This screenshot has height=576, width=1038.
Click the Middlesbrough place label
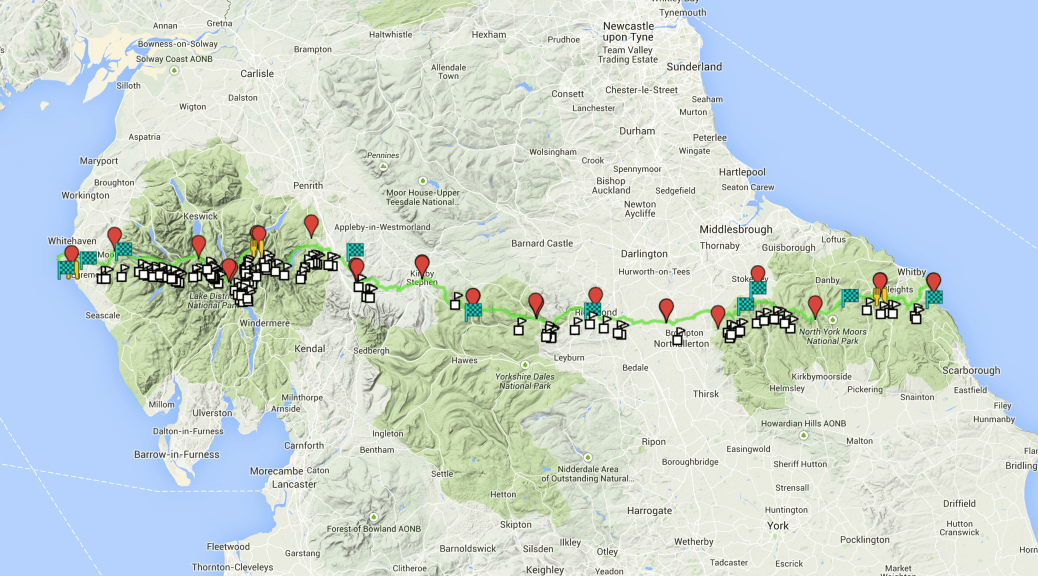[736, 229]
